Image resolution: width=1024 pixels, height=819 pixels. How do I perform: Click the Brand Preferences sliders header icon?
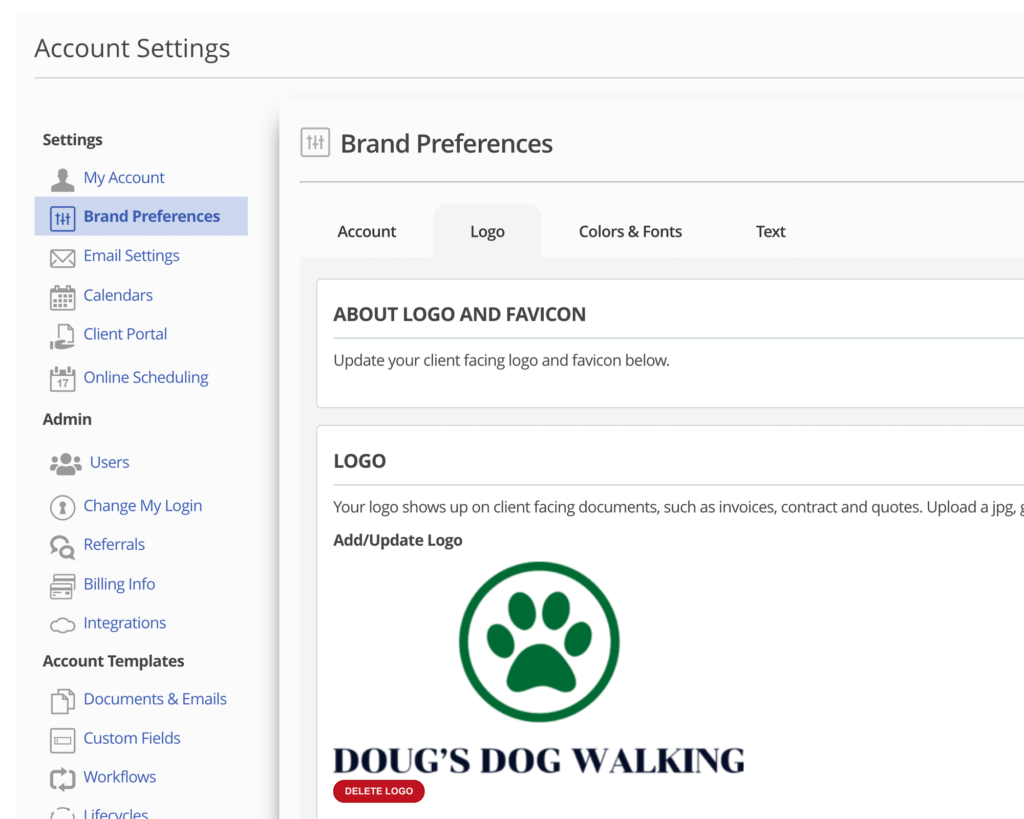click(315, 143)
